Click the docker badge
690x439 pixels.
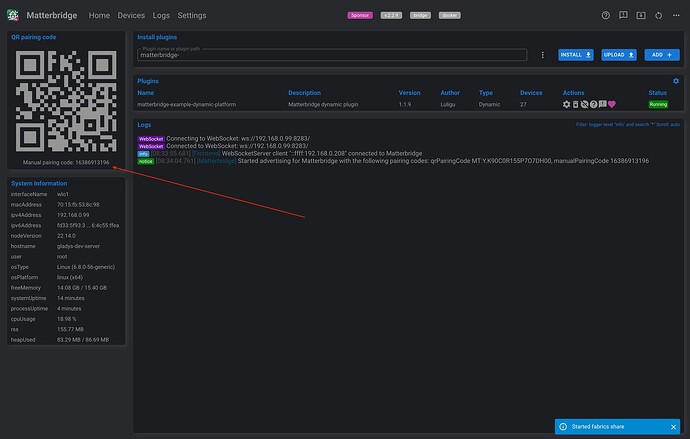(x=449, y=15)
